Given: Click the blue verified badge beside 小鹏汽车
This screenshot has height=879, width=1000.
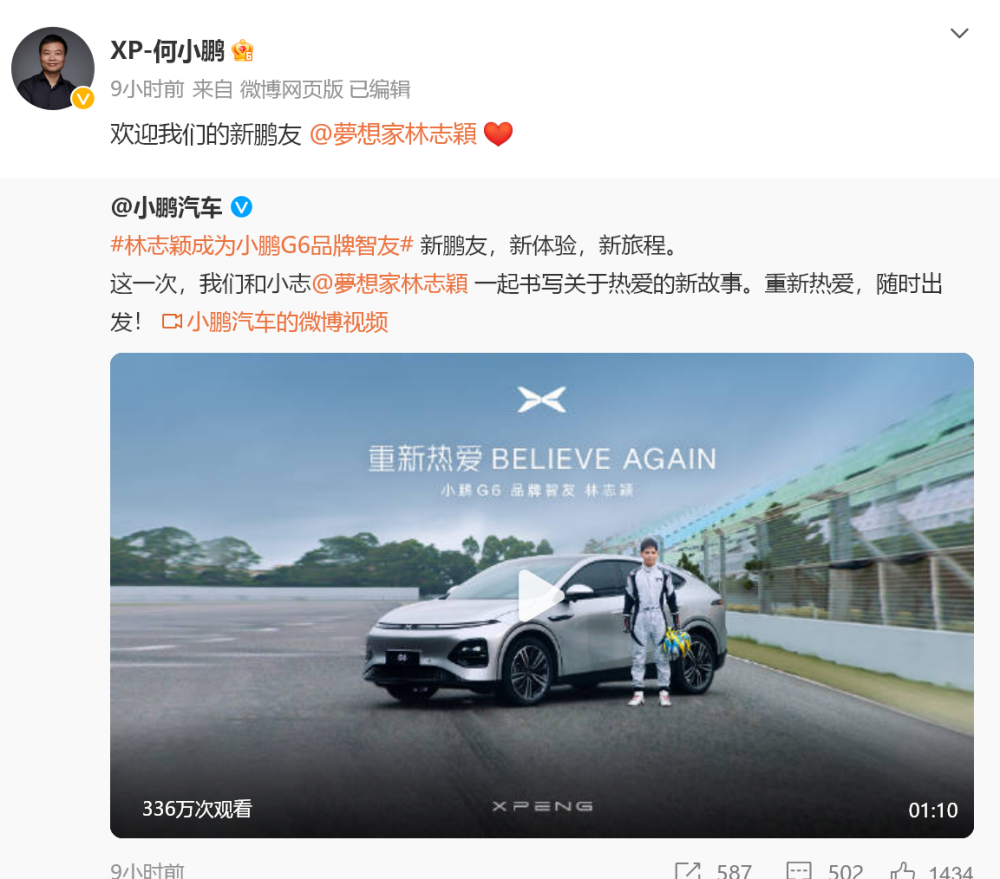Looking at the screenshot, I should 241,207.
